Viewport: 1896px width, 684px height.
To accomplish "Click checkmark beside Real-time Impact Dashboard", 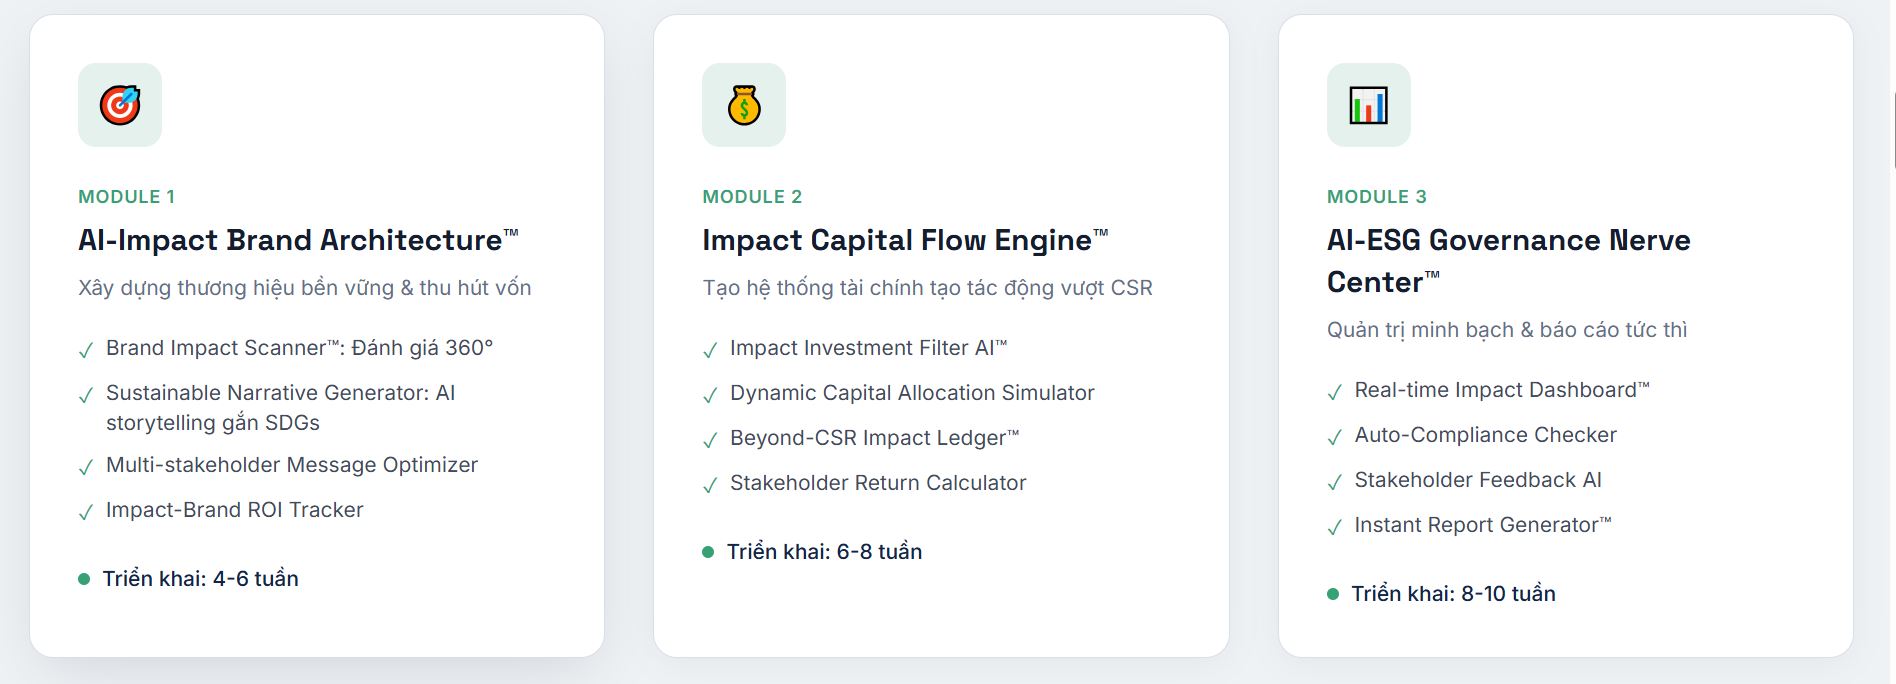I will 1334,392.
